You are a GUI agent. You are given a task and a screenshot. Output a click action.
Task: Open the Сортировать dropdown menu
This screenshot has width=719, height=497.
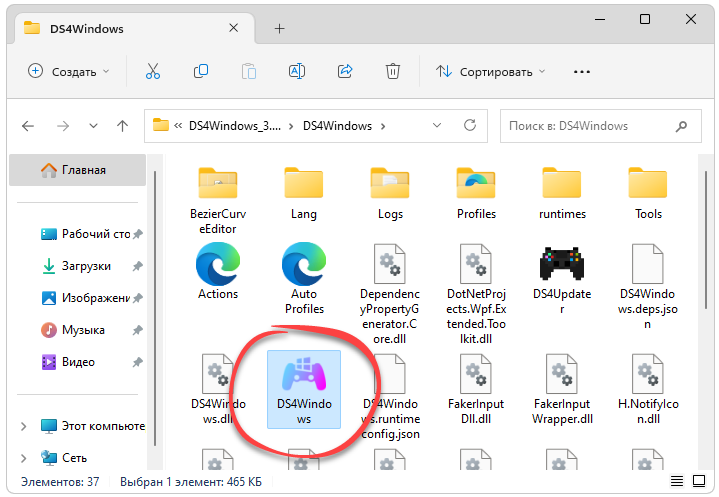[490, 72]
